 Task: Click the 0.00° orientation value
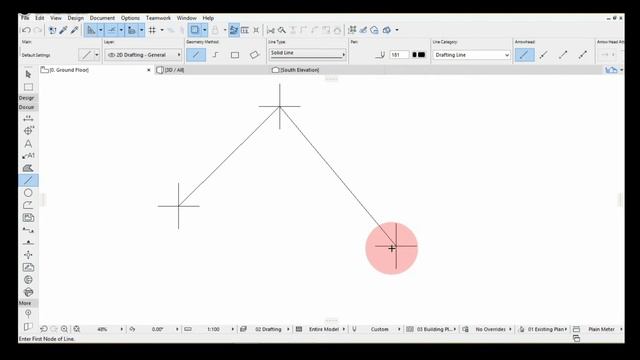pos(158,329)
